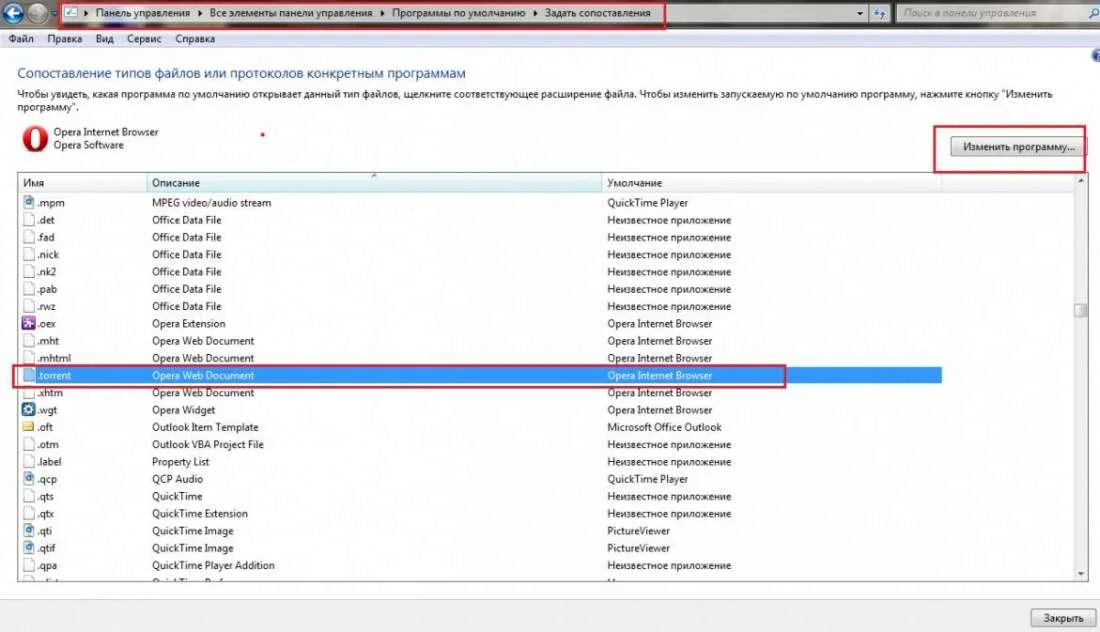
Task: Click the .qtif QuickTime Image icon
Action: click(x=29, y=548)
